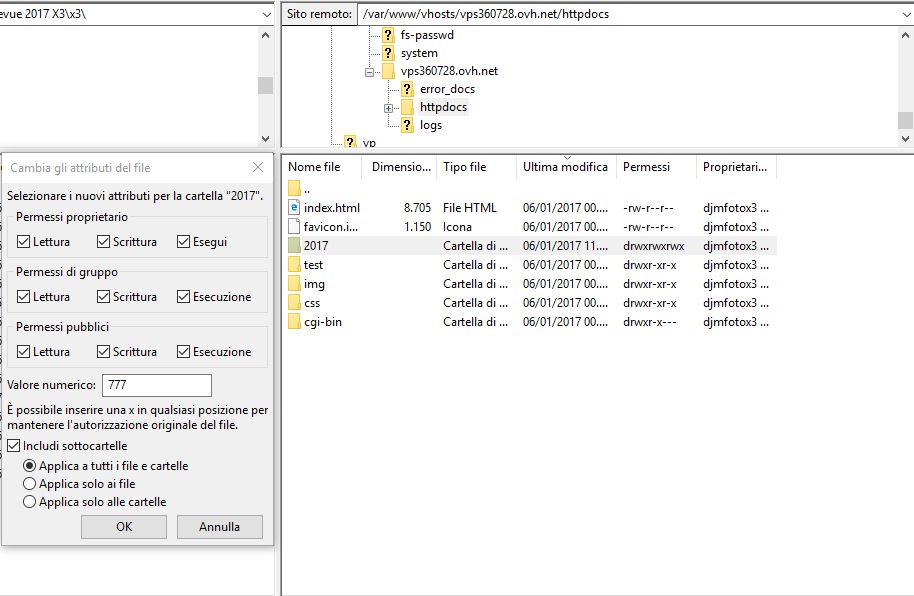Click the system folder question-mark icon
Screen dimensions: 914x596
coord(388,53)
